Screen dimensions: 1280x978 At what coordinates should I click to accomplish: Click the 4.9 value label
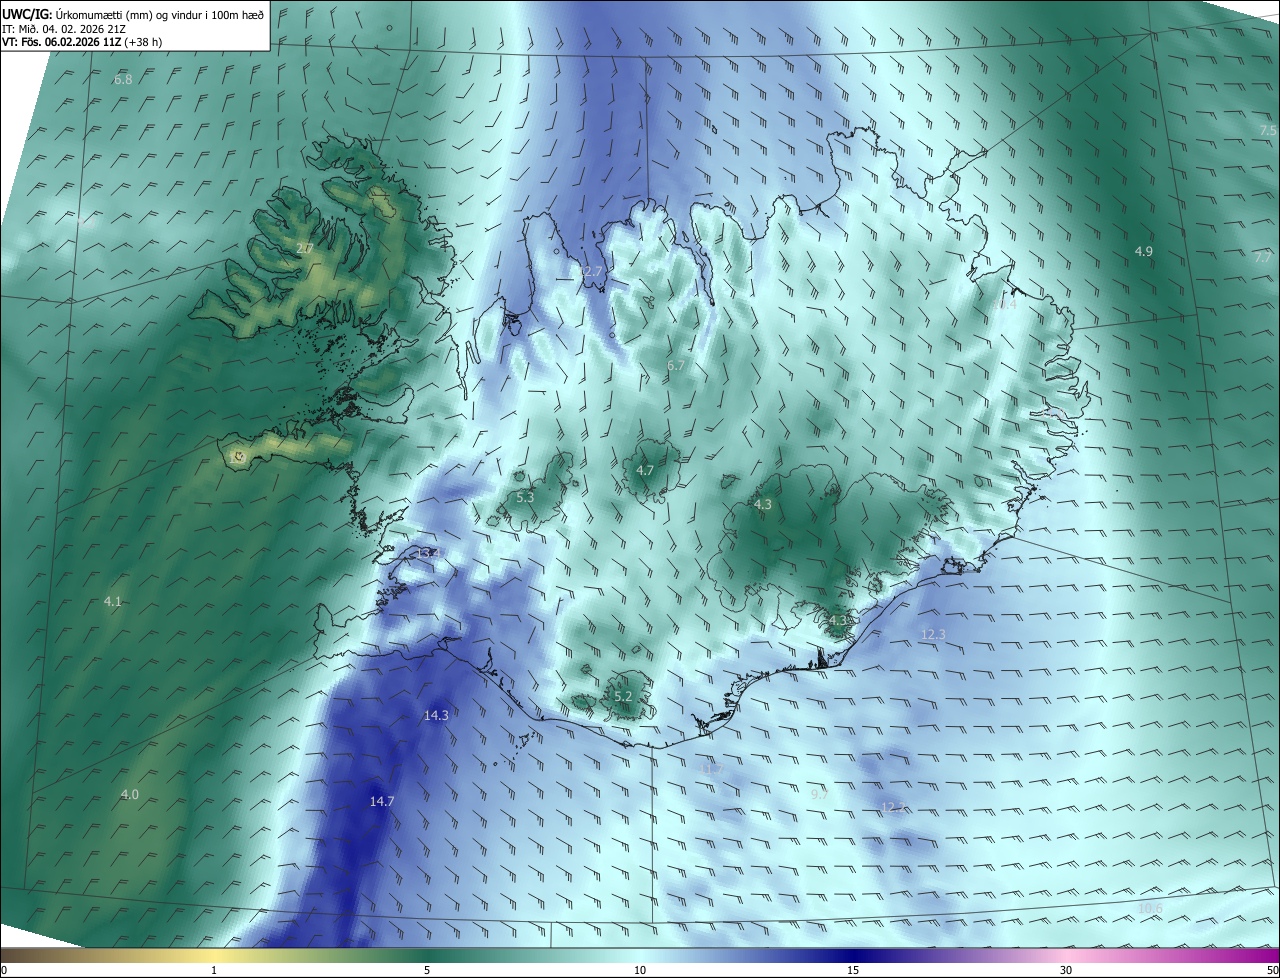[x=1144, y=252]
